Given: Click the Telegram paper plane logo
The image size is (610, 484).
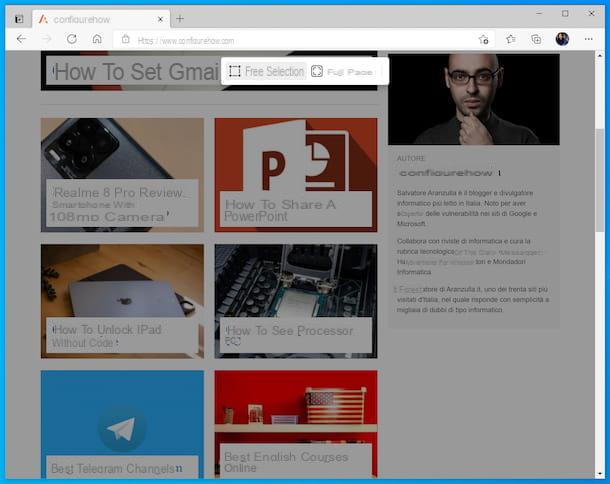Looking at the screenshot, I should point(122,428).
